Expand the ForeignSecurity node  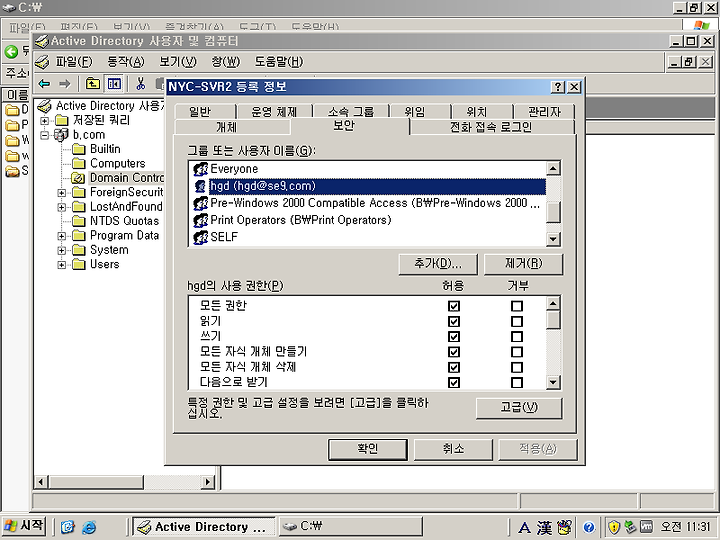(62, 193)
